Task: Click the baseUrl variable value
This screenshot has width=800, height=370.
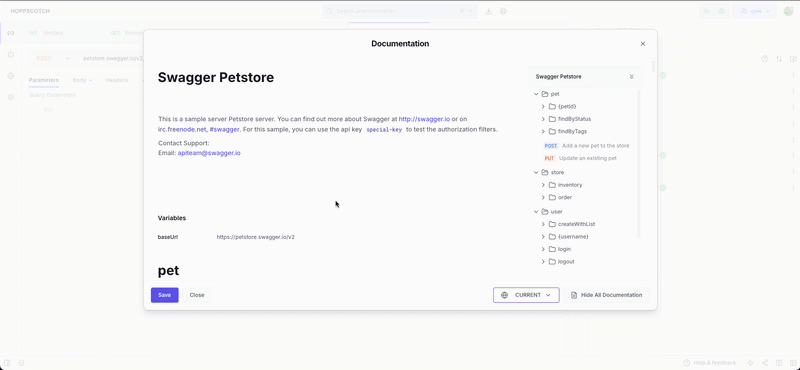Action: (x=256, y=237)
